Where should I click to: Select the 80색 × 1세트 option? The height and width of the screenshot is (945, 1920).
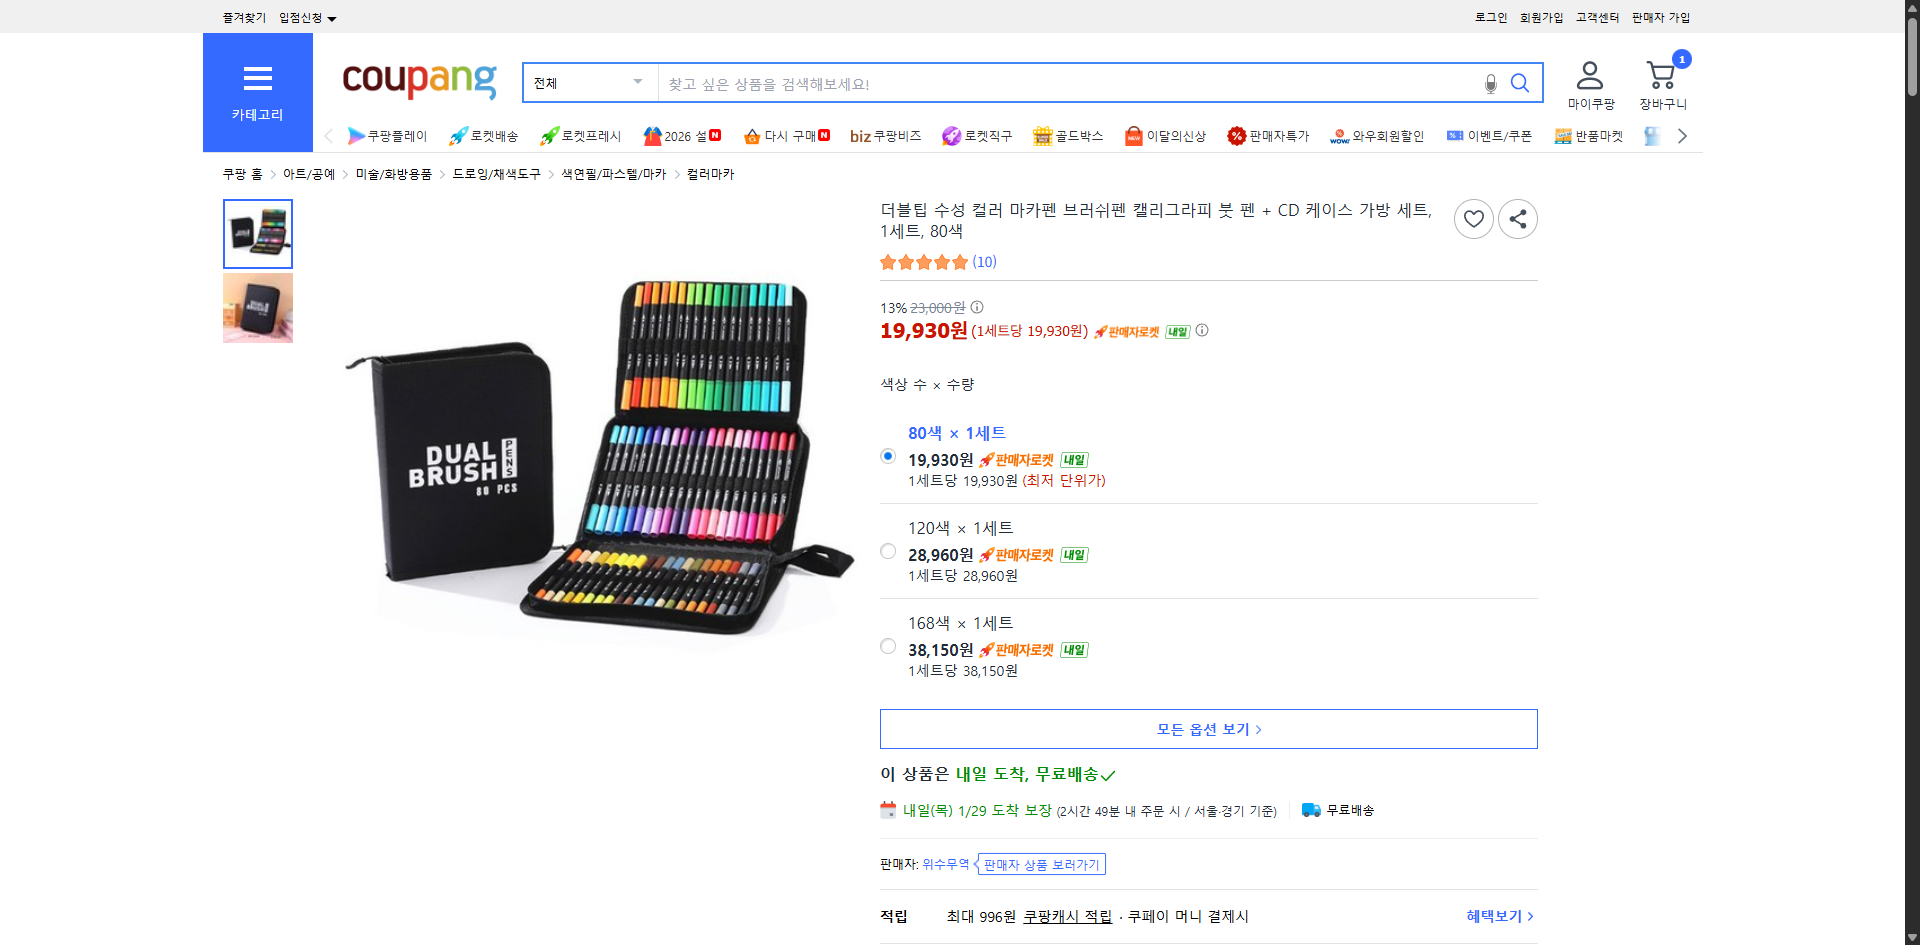(887, 455)
